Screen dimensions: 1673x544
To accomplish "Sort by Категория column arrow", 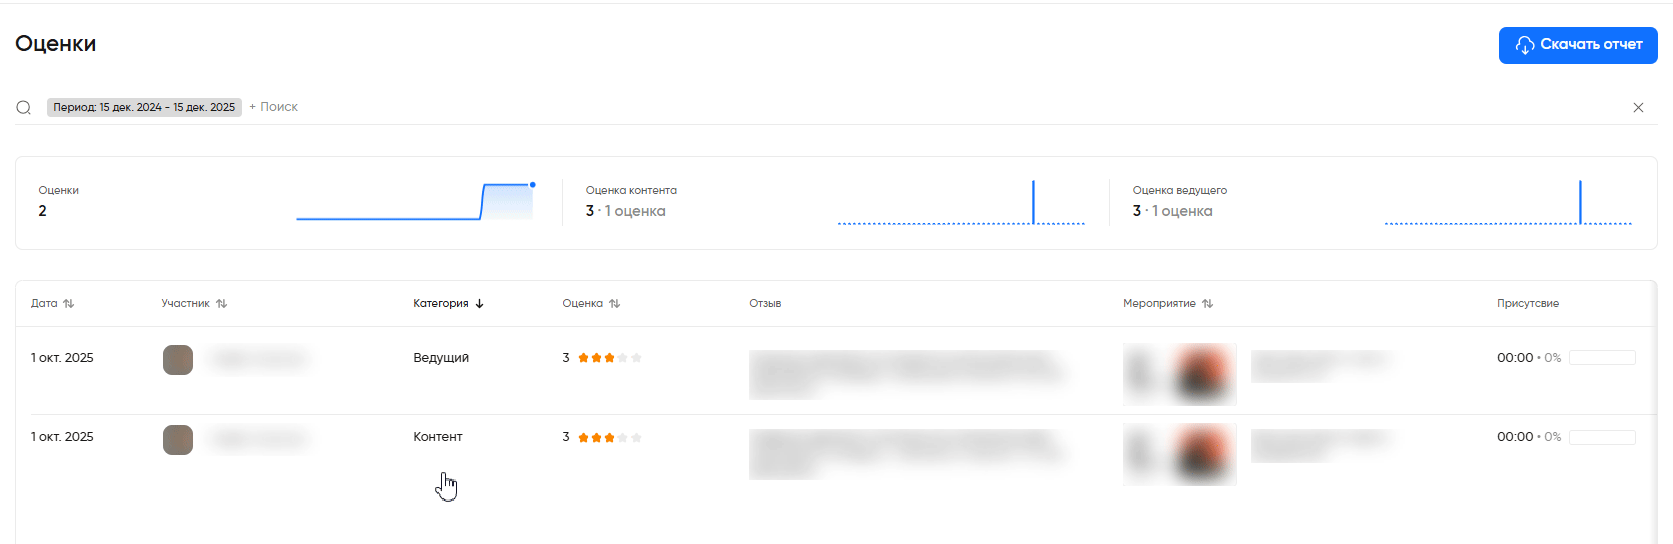I will (480, 304).
